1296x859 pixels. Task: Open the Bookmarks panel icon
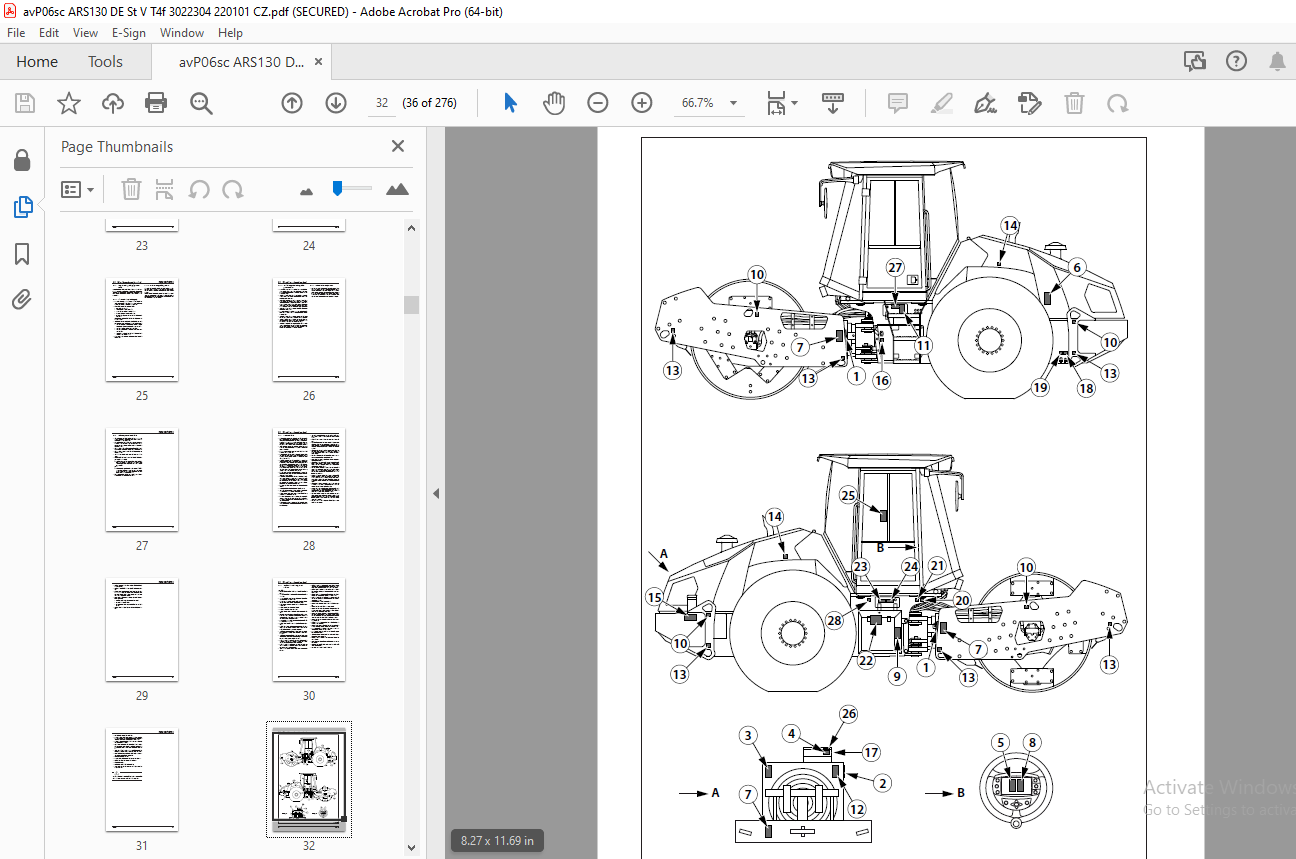point(22,254)
